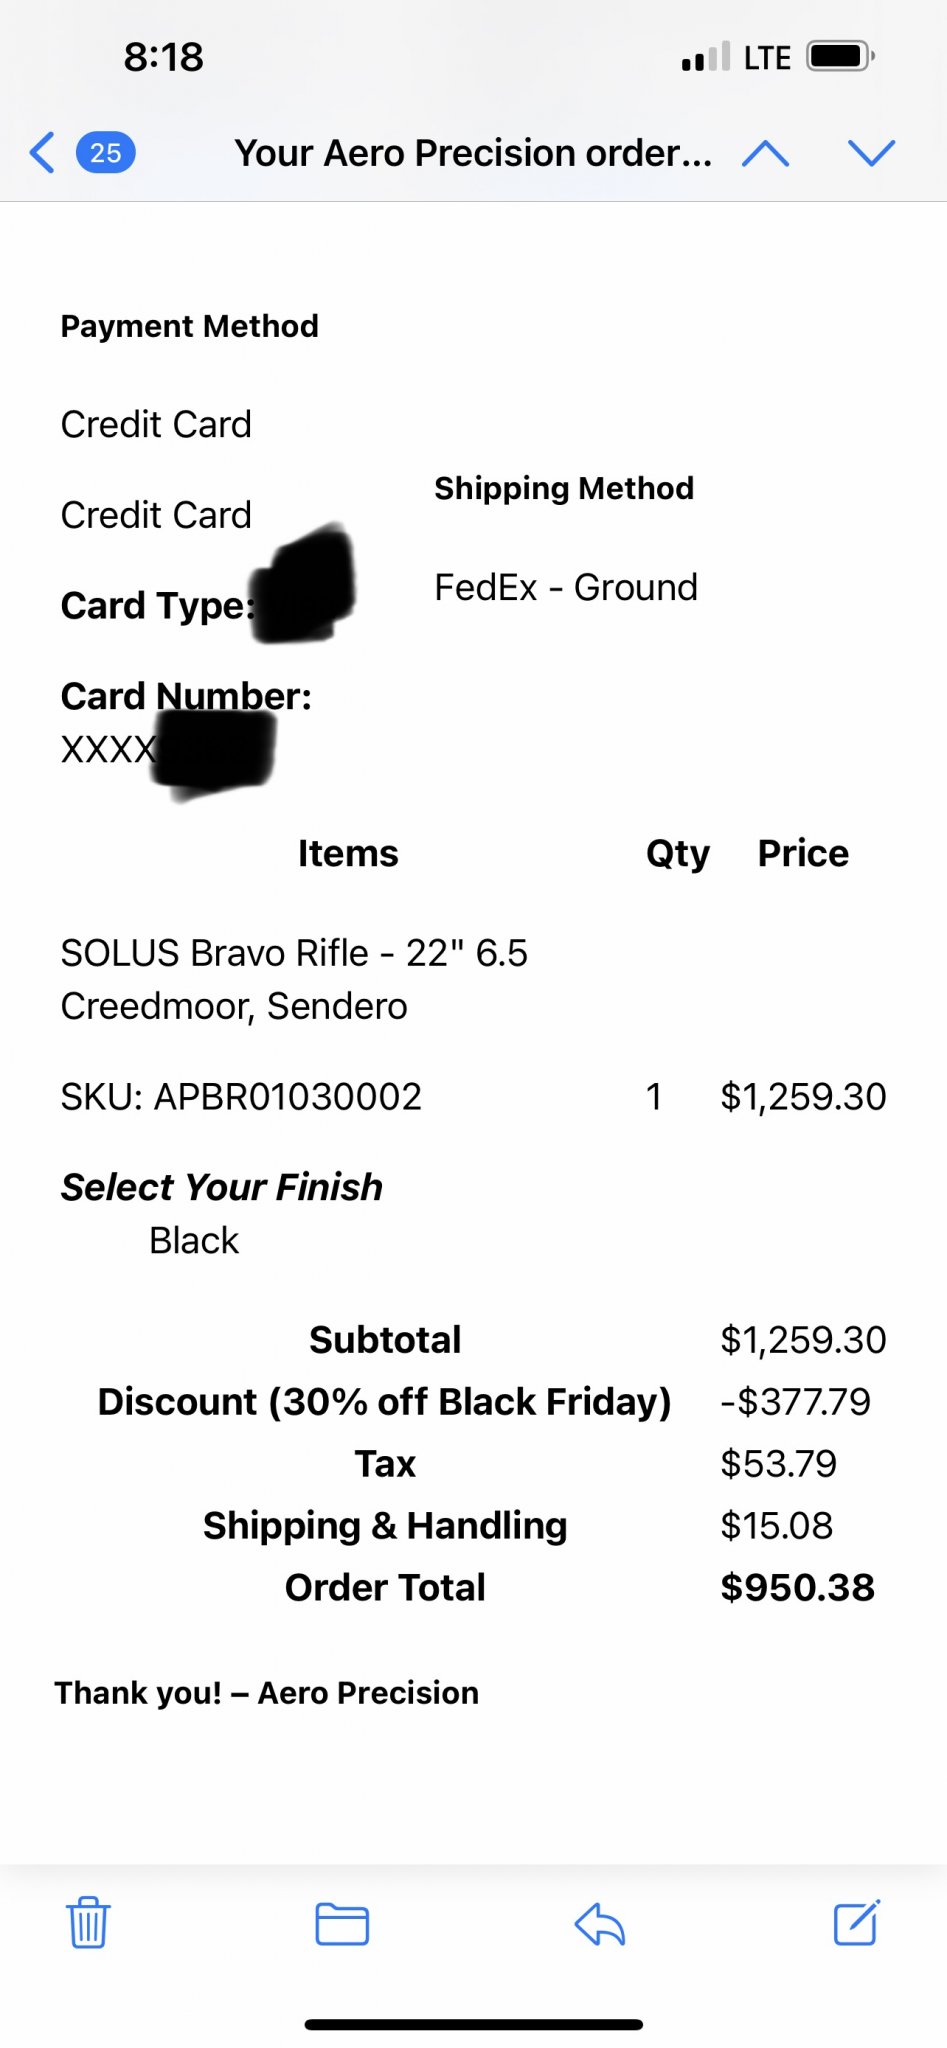947x2048 pixels.
Task: Move message using folder icon
Action: 342,1924
